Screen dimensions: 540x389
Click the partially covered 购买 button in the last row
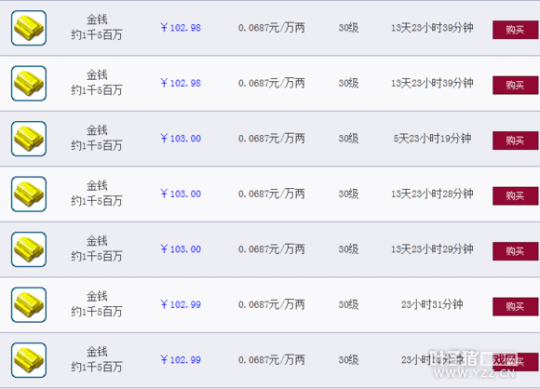(x=515, y=362)
